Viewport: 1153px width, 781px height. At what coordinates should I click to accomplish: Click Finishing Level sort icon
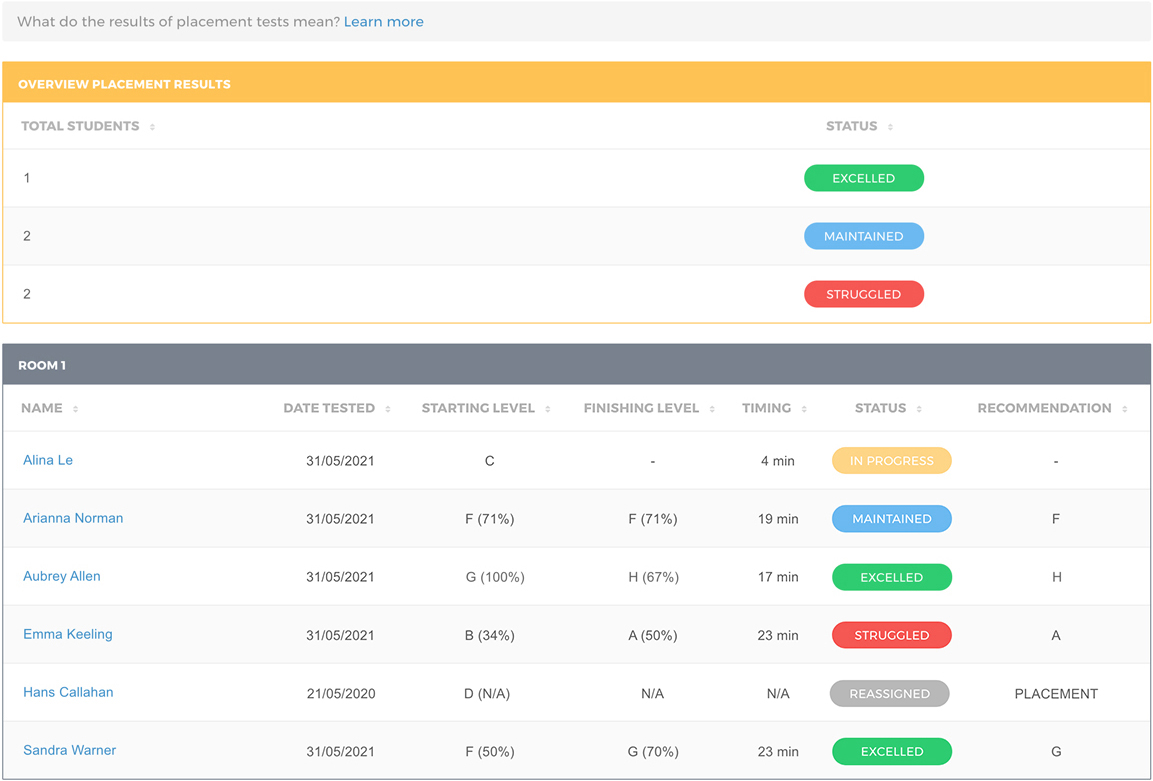click(712, 409)
